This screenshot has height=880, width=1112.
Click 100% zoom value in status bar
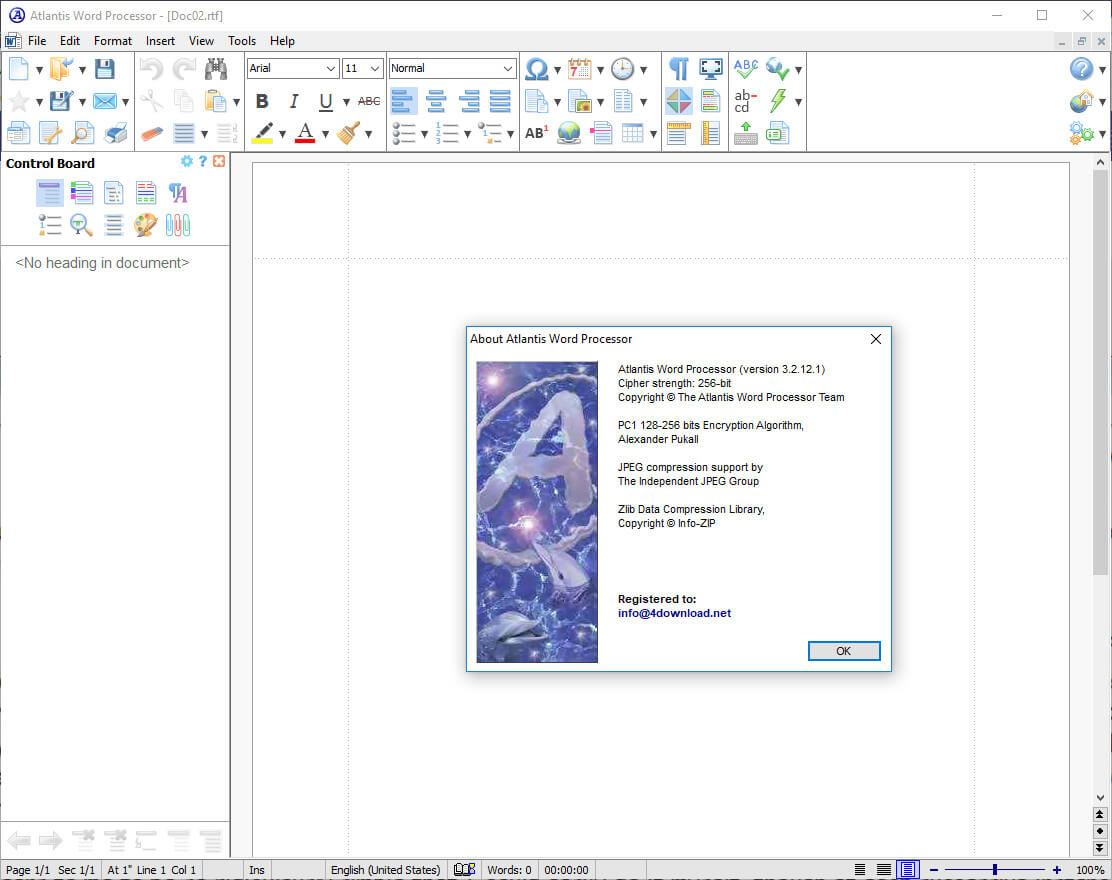pyautogui.click(x=1090, y=869)
